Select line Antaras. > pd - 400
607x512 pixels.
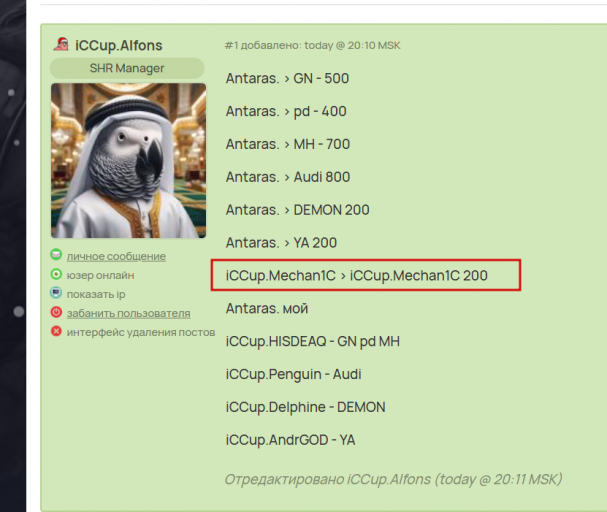pyautogui.click(x=286, y=111)
